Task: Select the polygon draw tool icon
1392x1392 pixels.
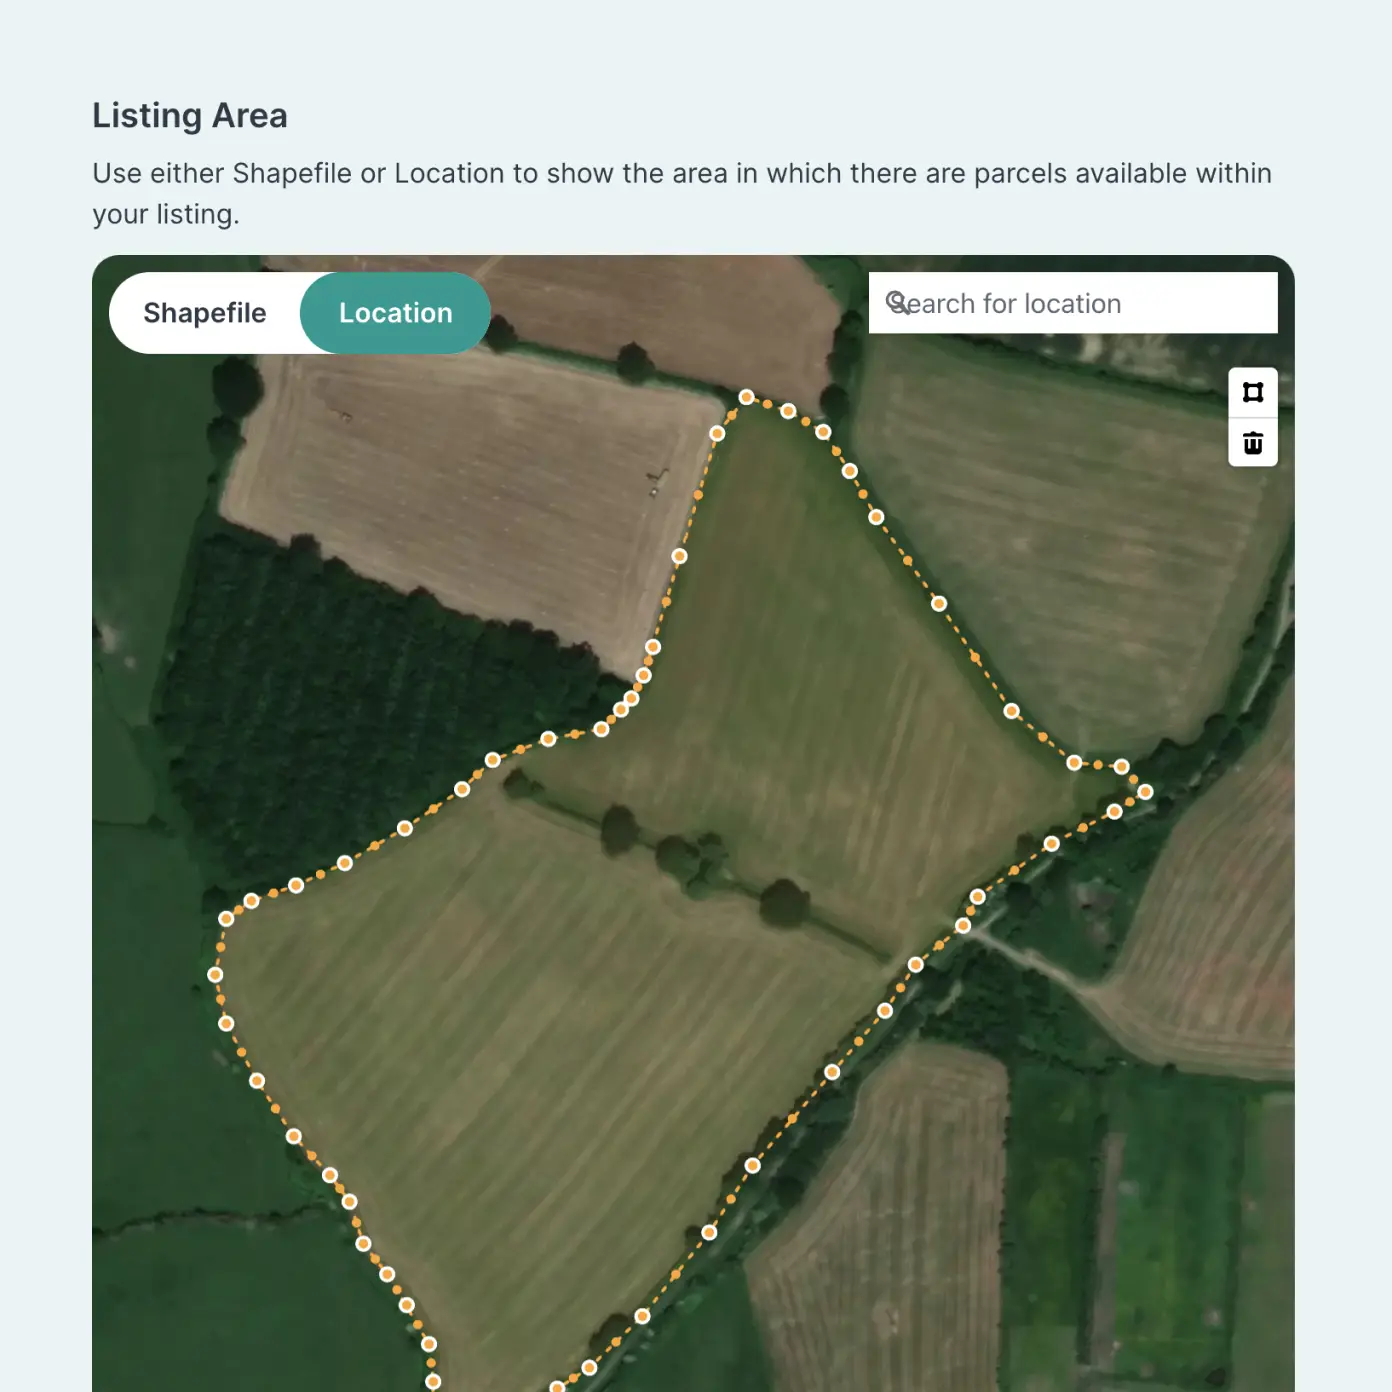Action: tap(1253, 393)
